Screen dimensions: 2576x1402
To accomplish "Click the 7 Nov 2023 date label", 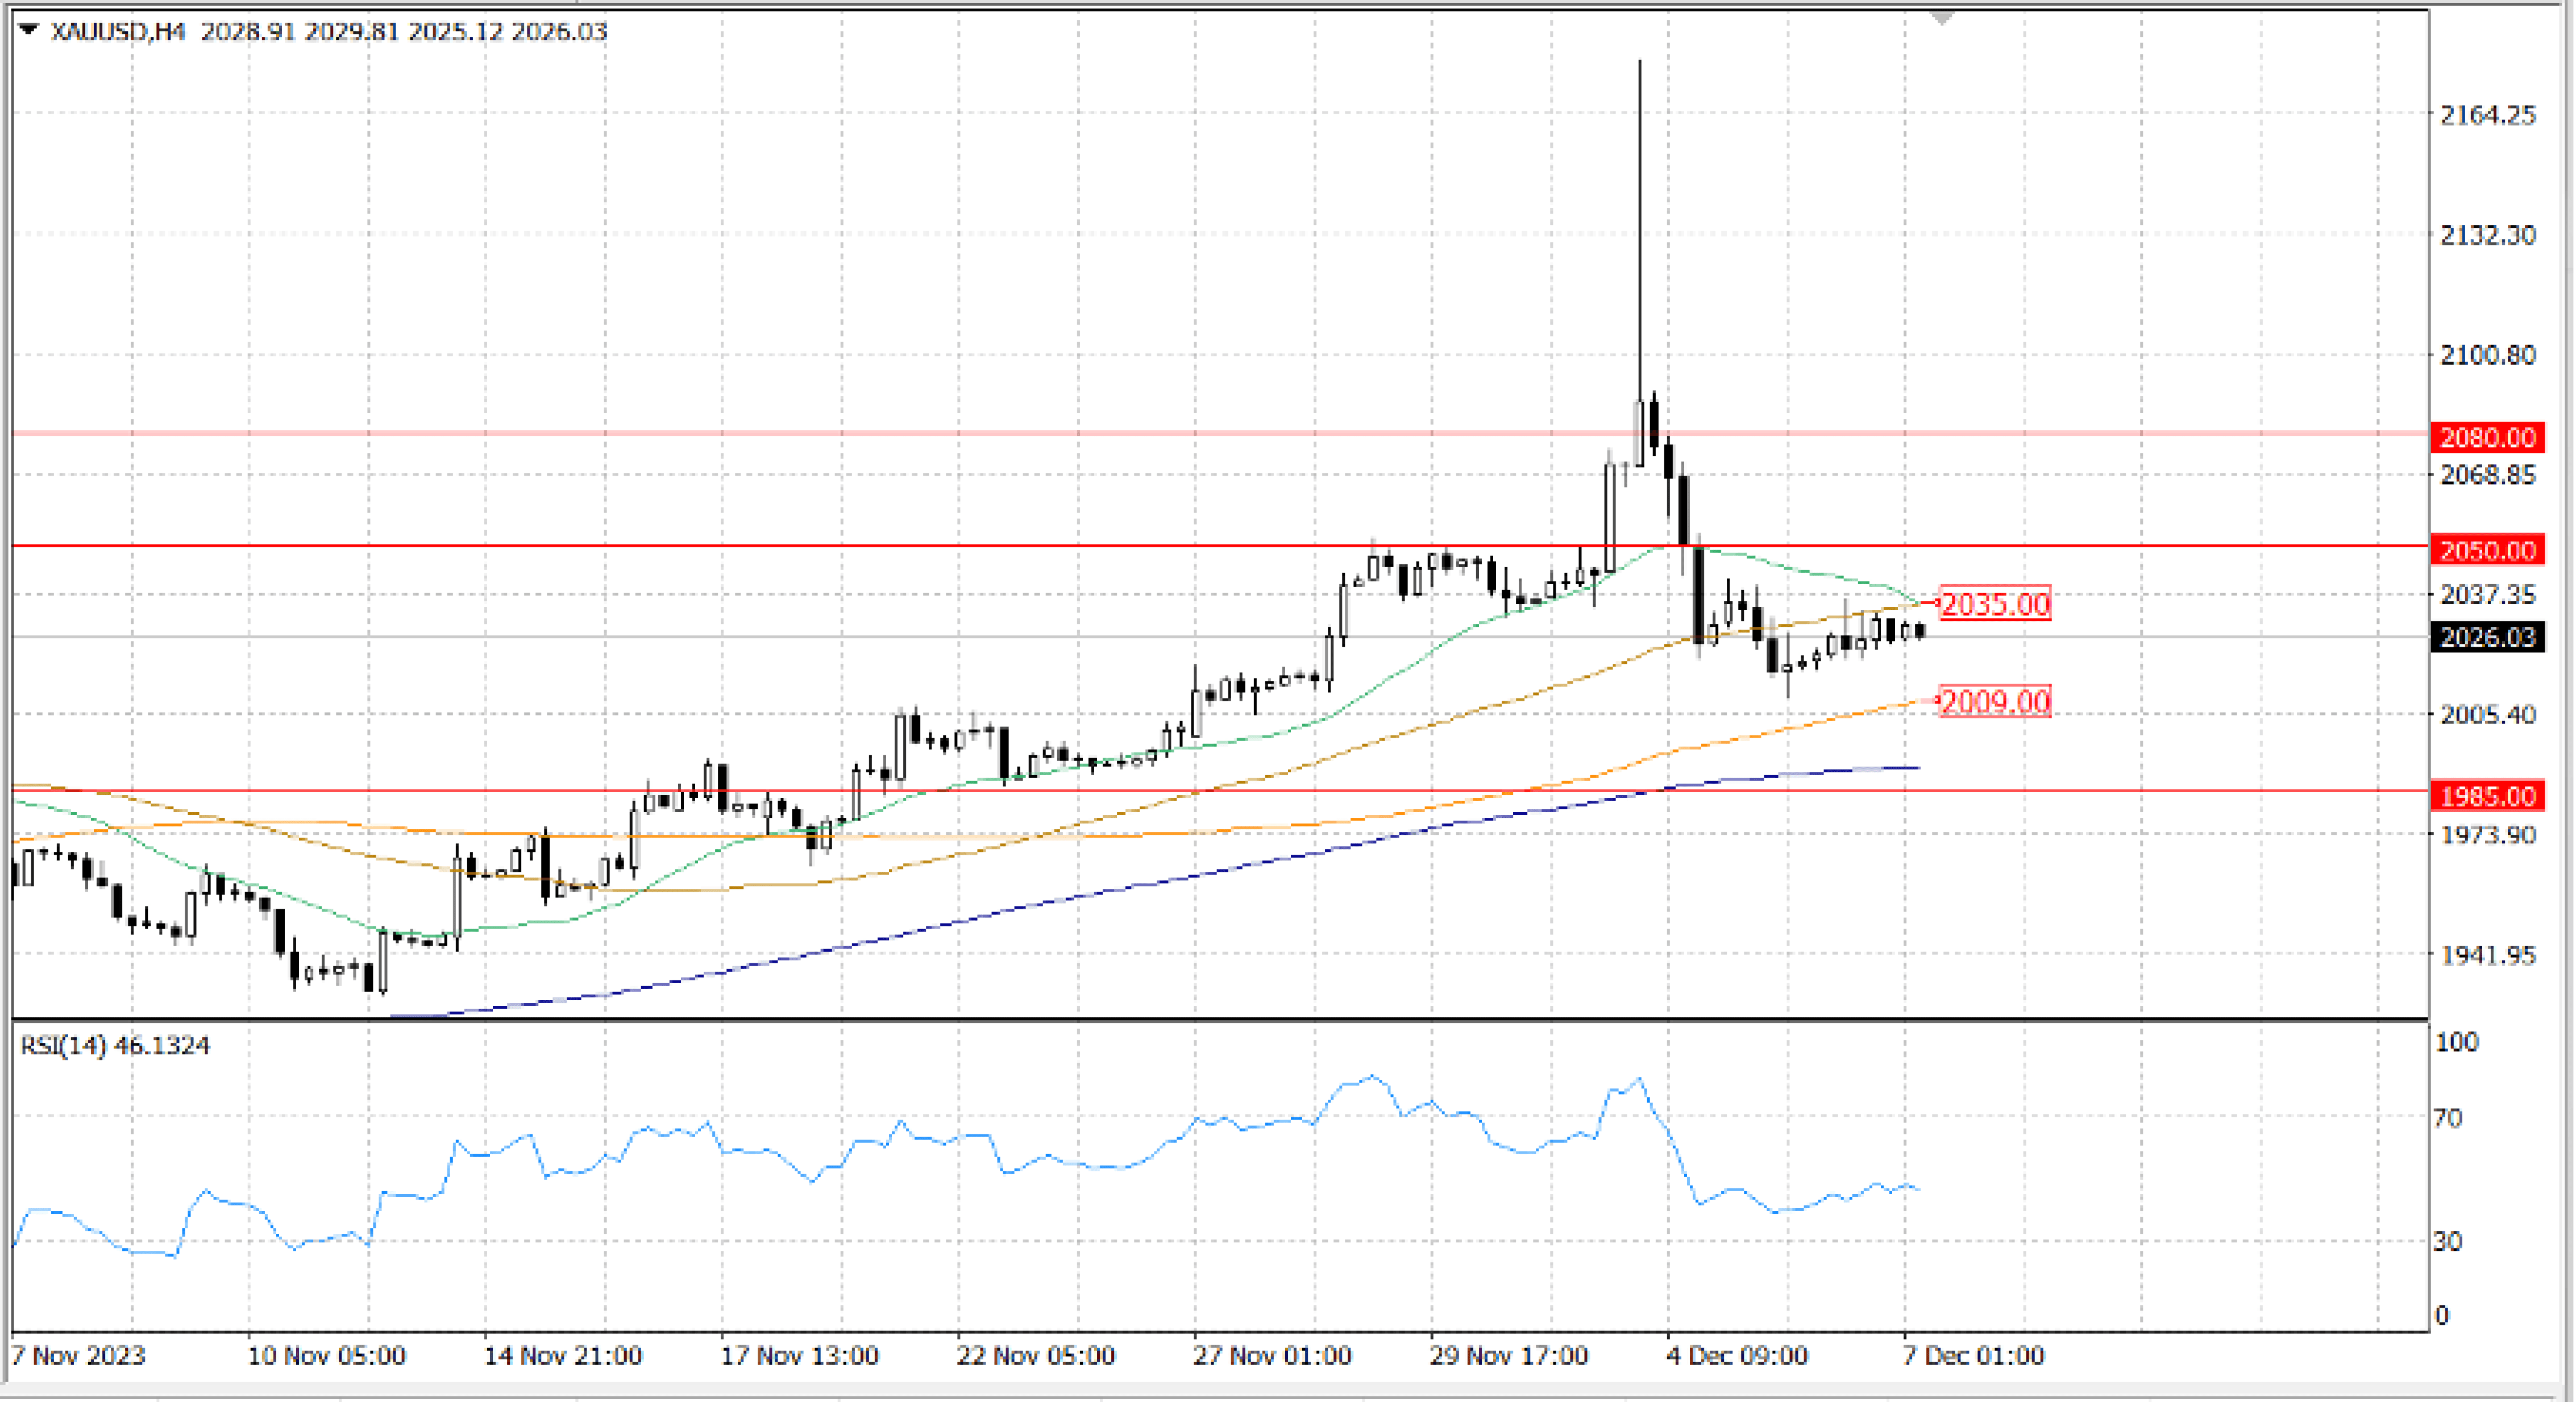I will pos(78,1356).
